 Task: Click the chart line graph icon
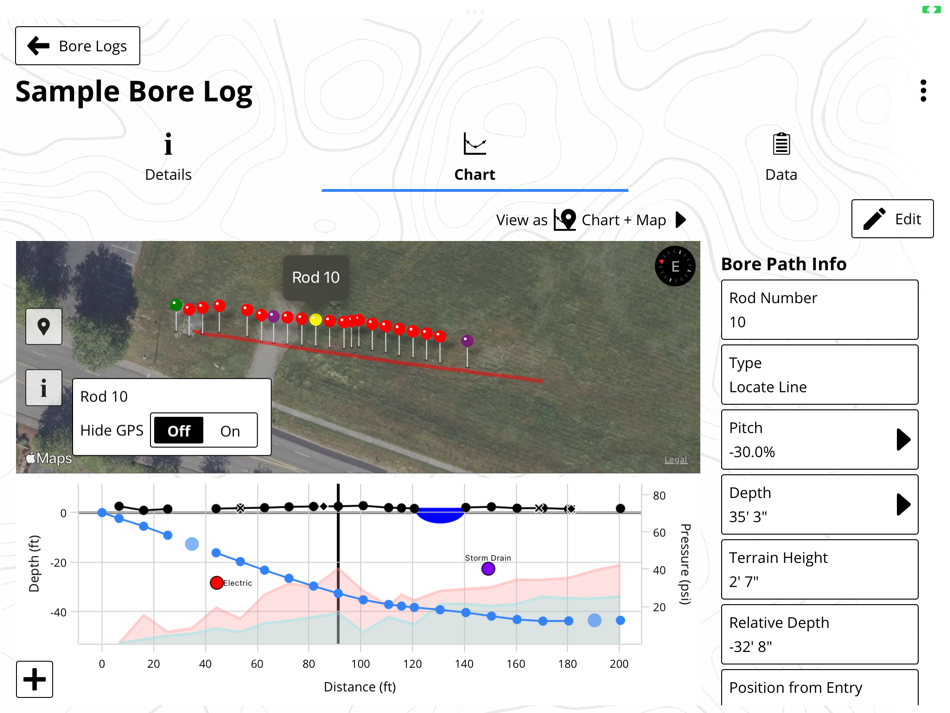(x=474, y=144)
